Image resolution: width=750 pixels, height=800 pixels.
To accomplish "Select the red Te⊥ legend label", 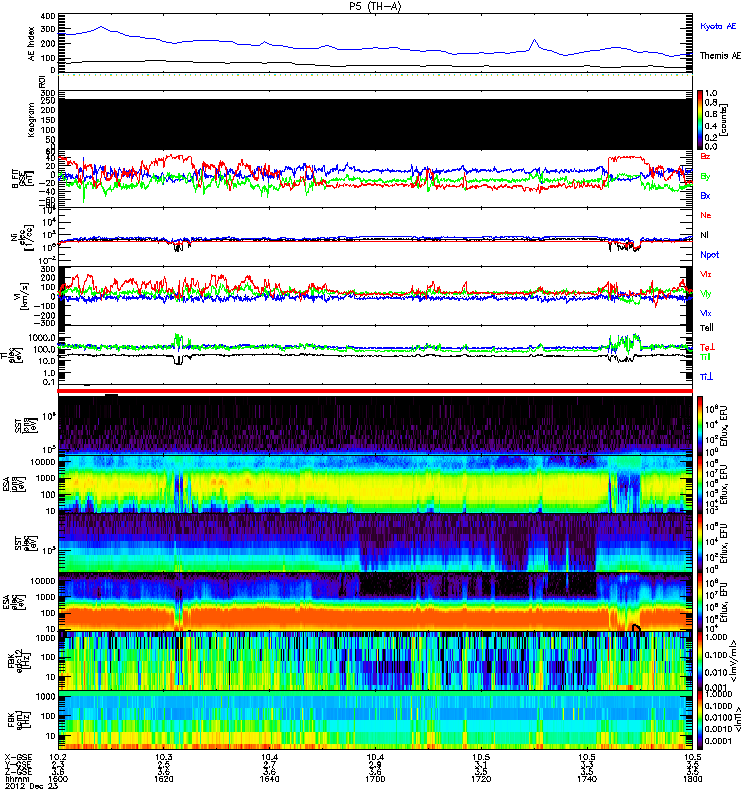I will pos(707,347).
